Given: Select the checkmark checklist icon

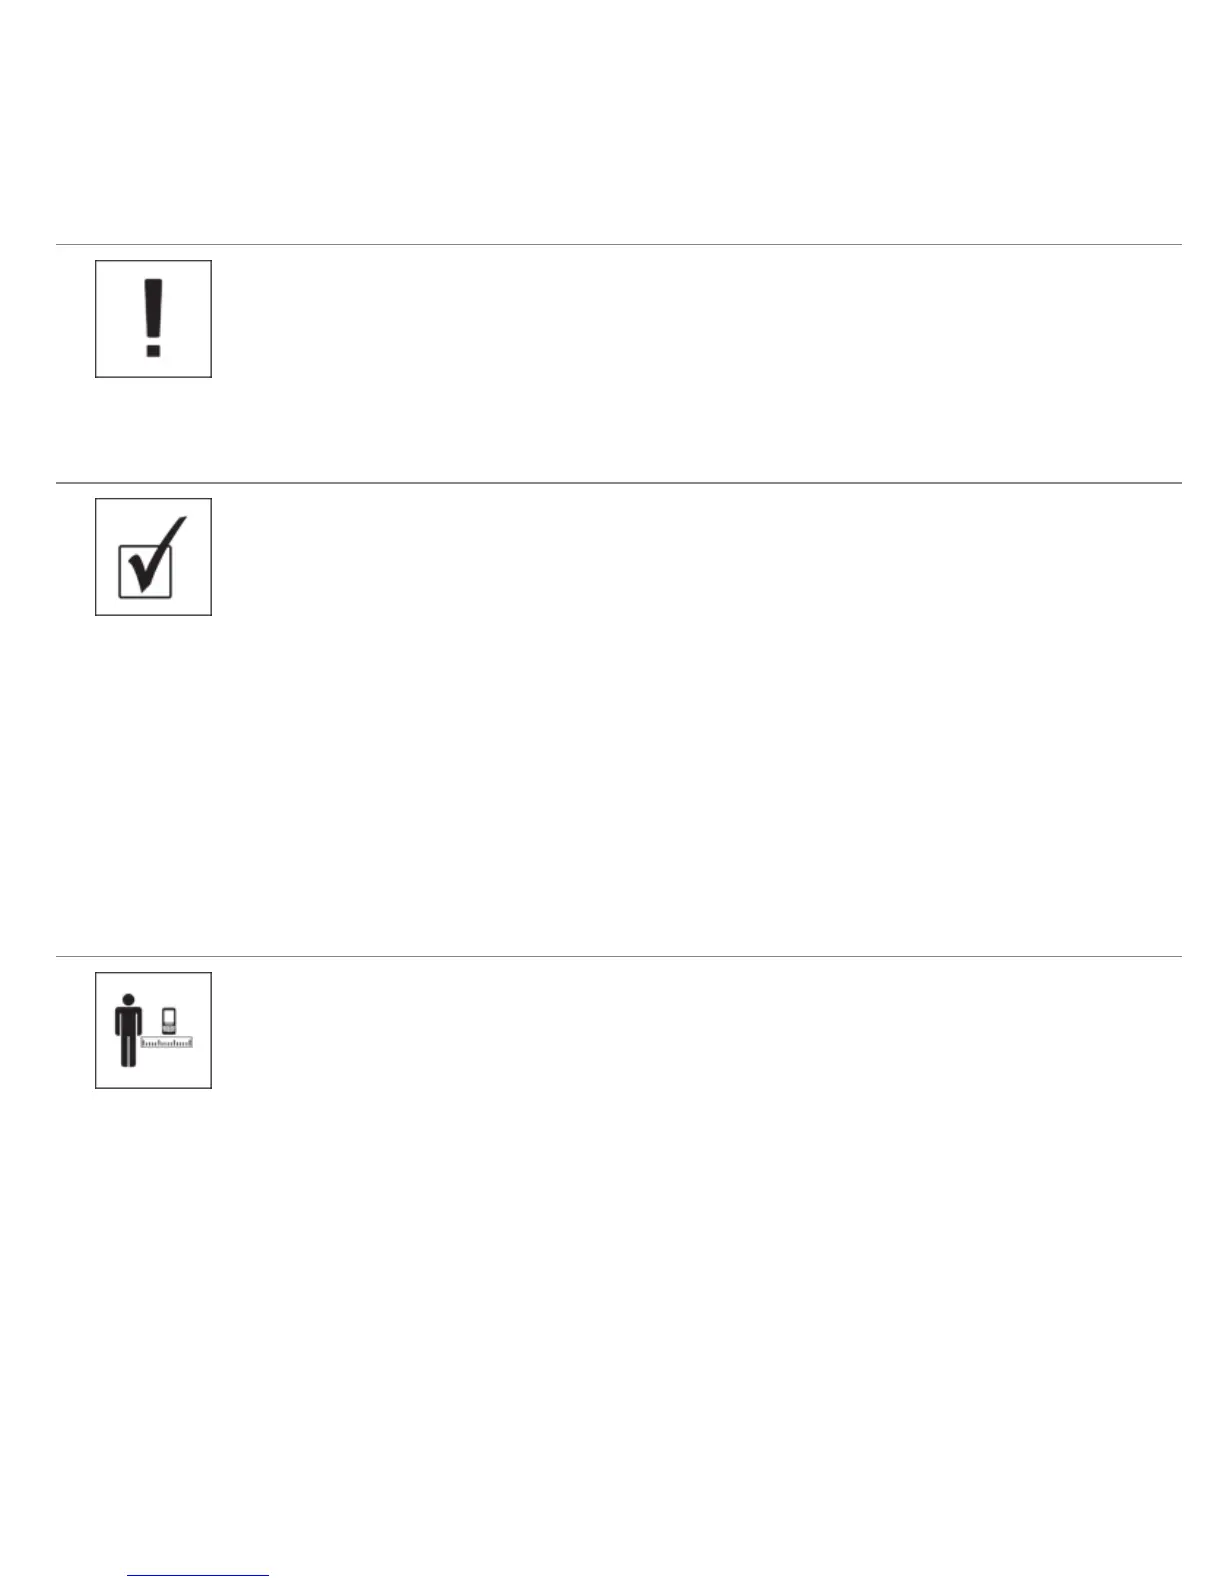Looking at the screenshot, I should tap(153, 556).
